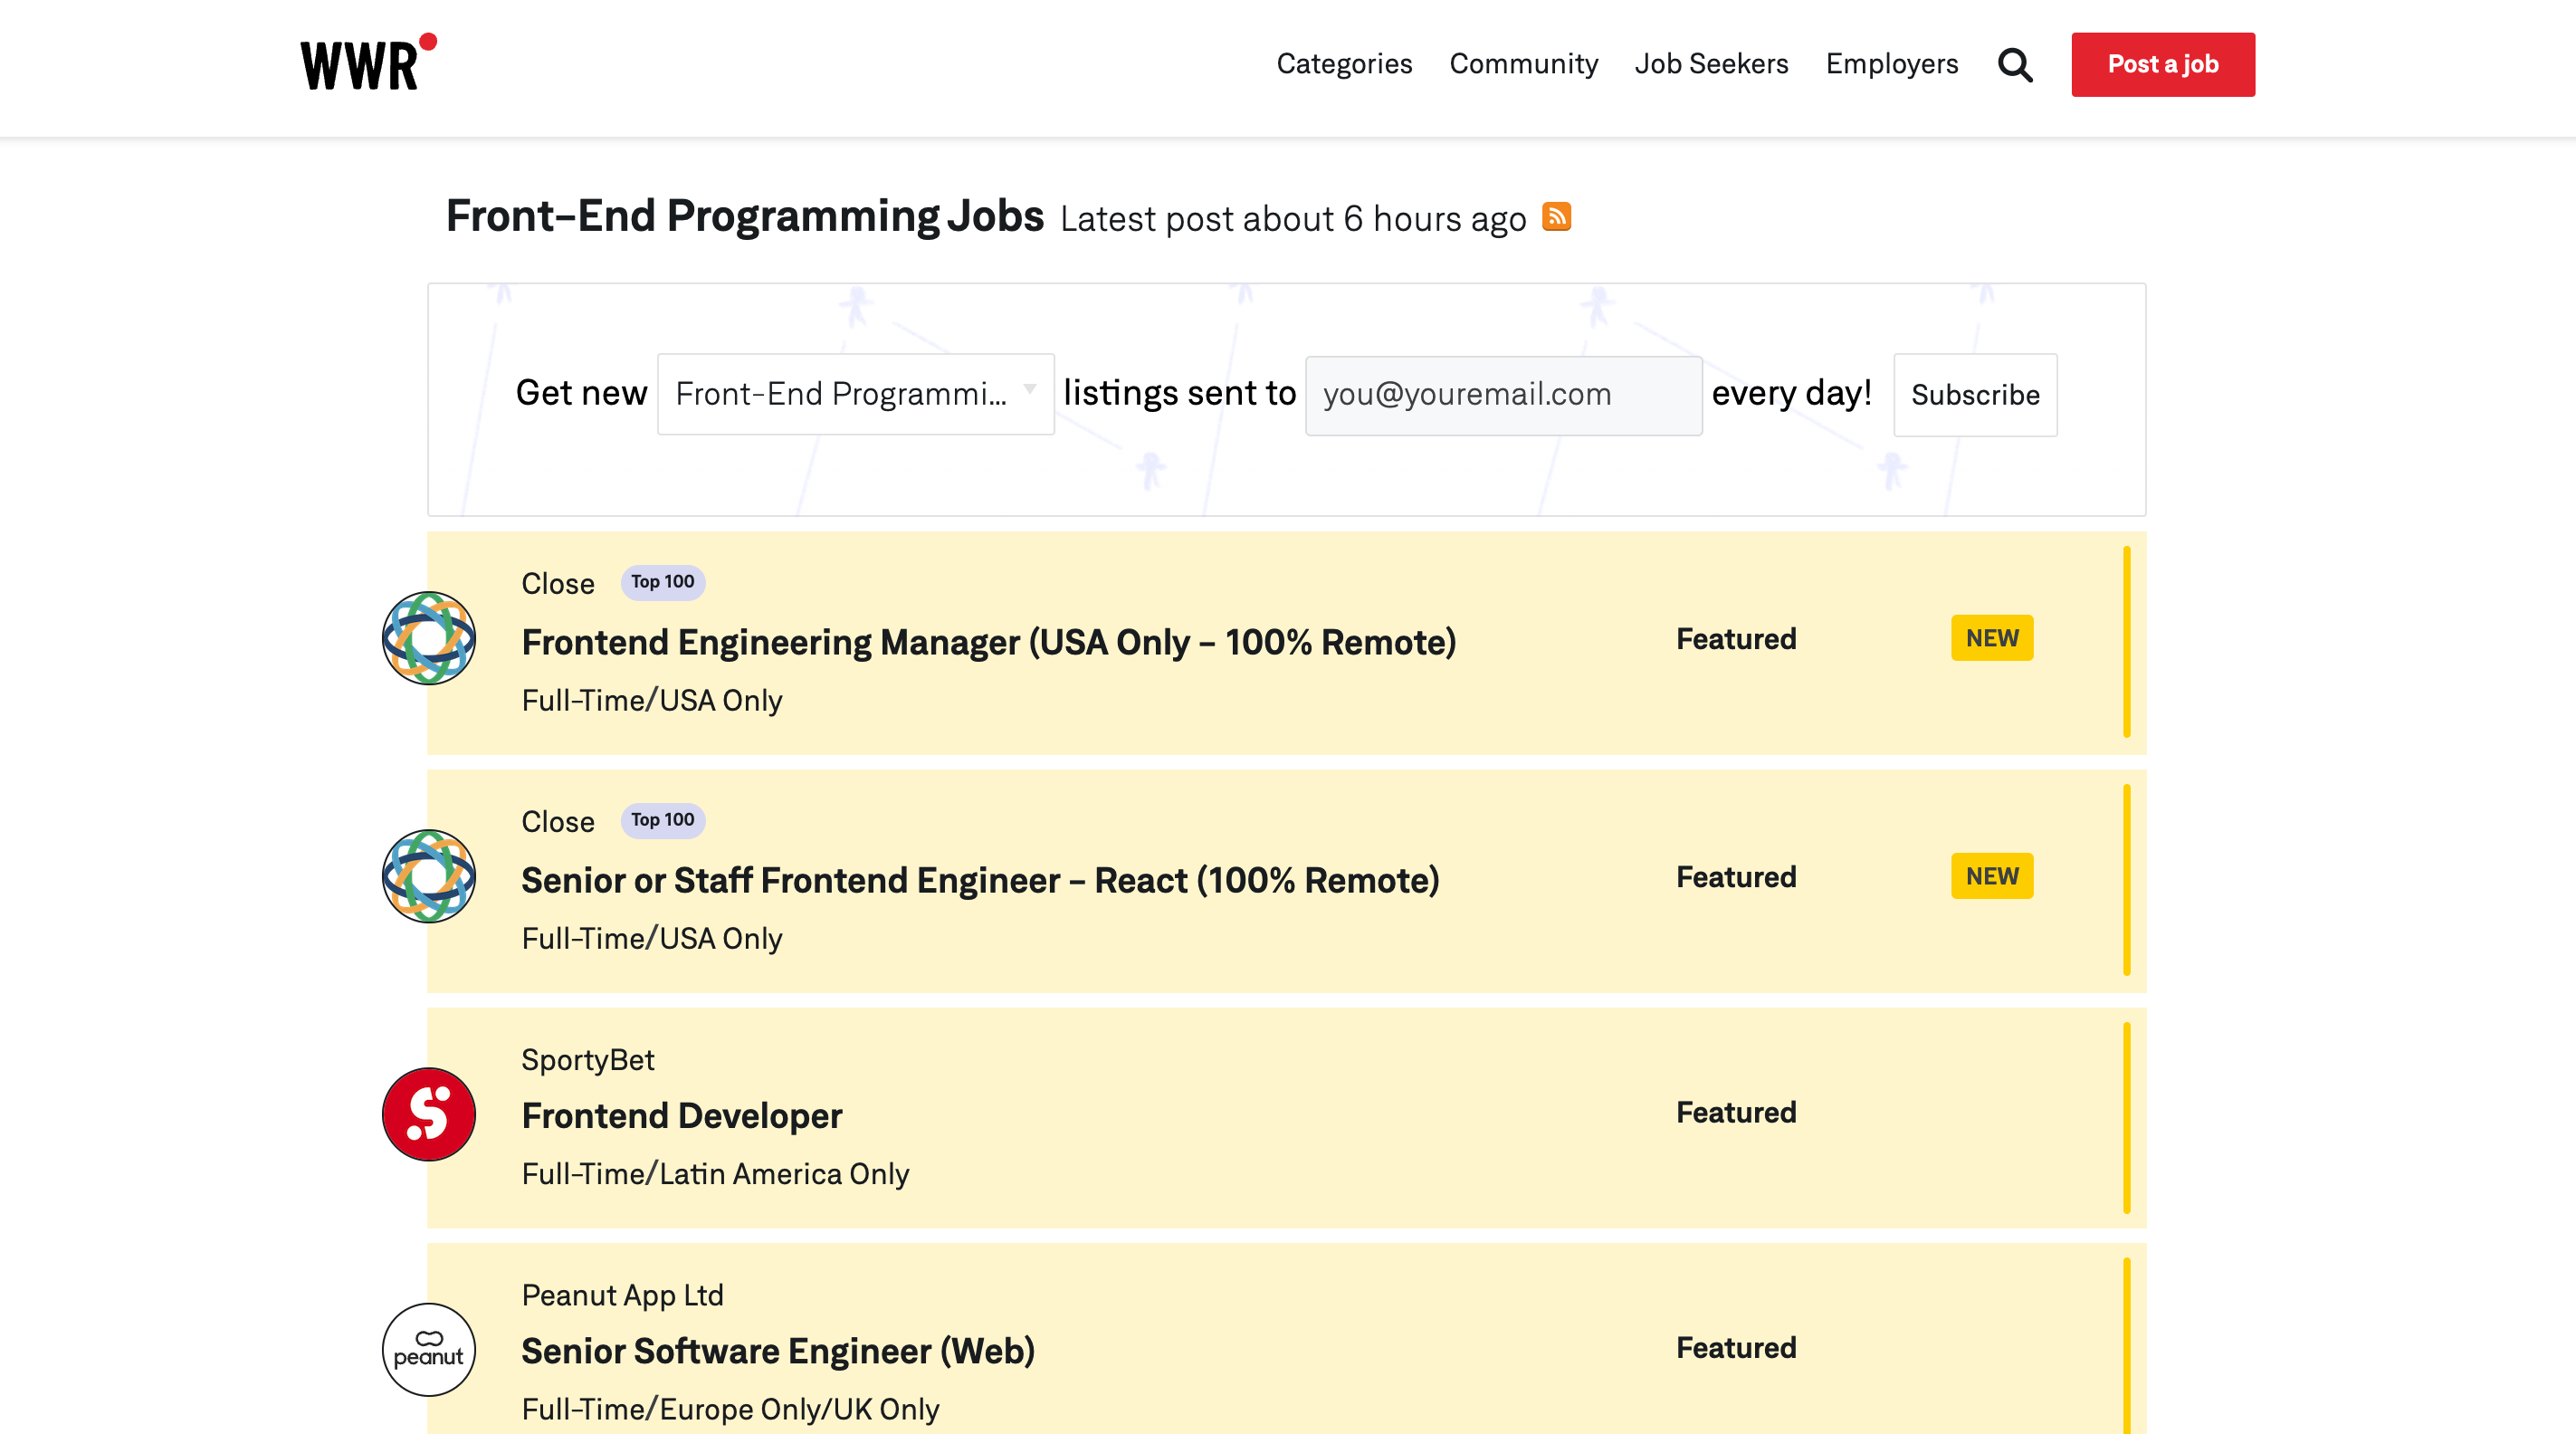Click the Close logo beside Frontend Engineering Manager
The height and width of the screenshot is (1434, 2576).
429,638
